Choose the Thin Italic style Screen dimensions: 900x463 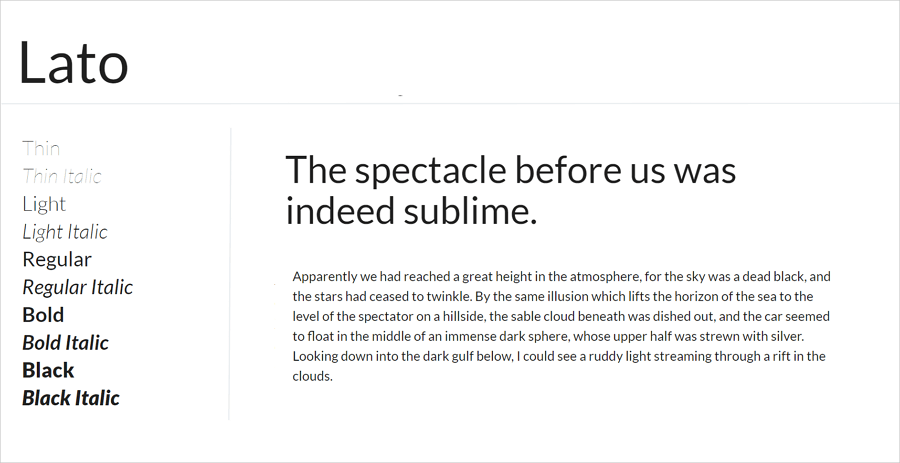tap(62, 176)
